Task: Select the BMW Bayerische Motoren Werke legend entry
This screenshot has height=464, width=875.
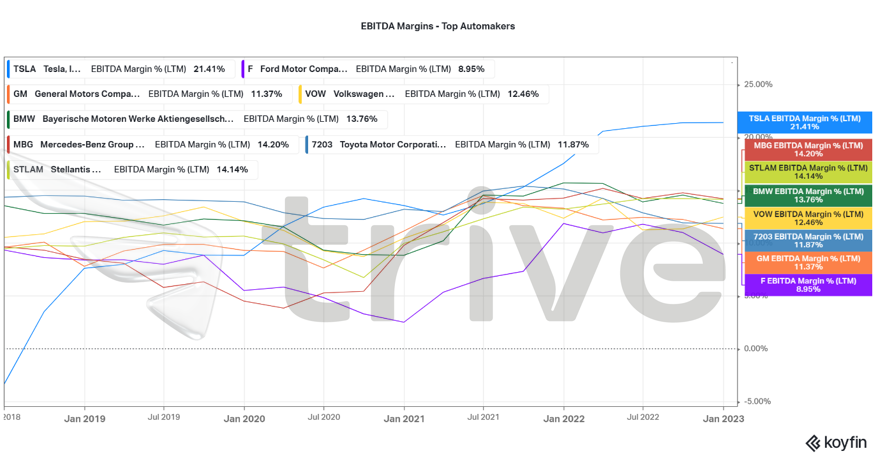Action: point(196,119)
